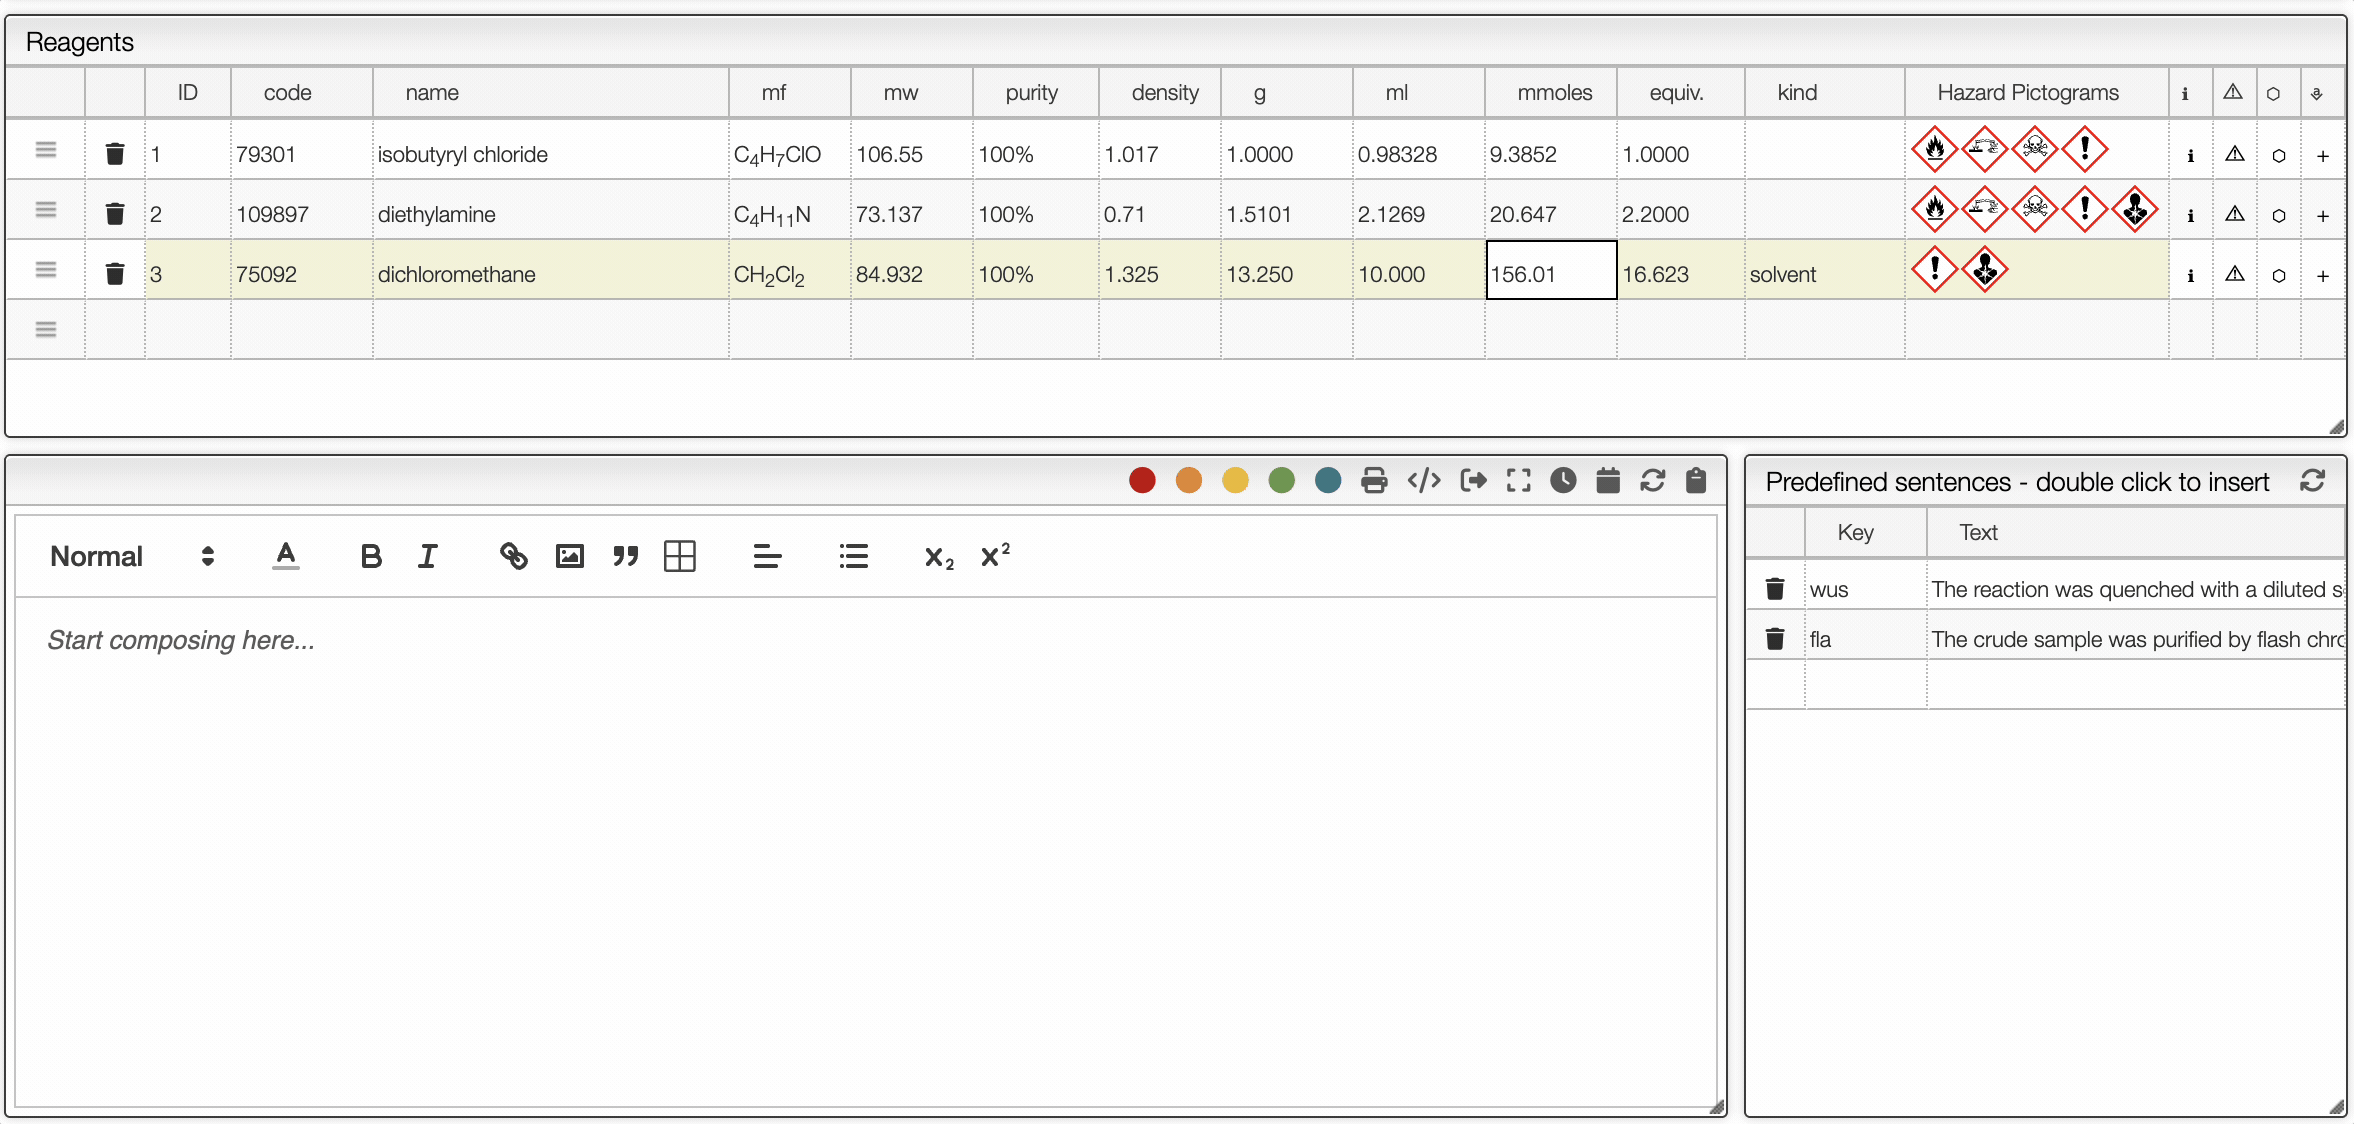Delete the isobutyryl chloride reagent row
The height and width of the screenshot is (1124, 2354).
[x=115, y=154]
